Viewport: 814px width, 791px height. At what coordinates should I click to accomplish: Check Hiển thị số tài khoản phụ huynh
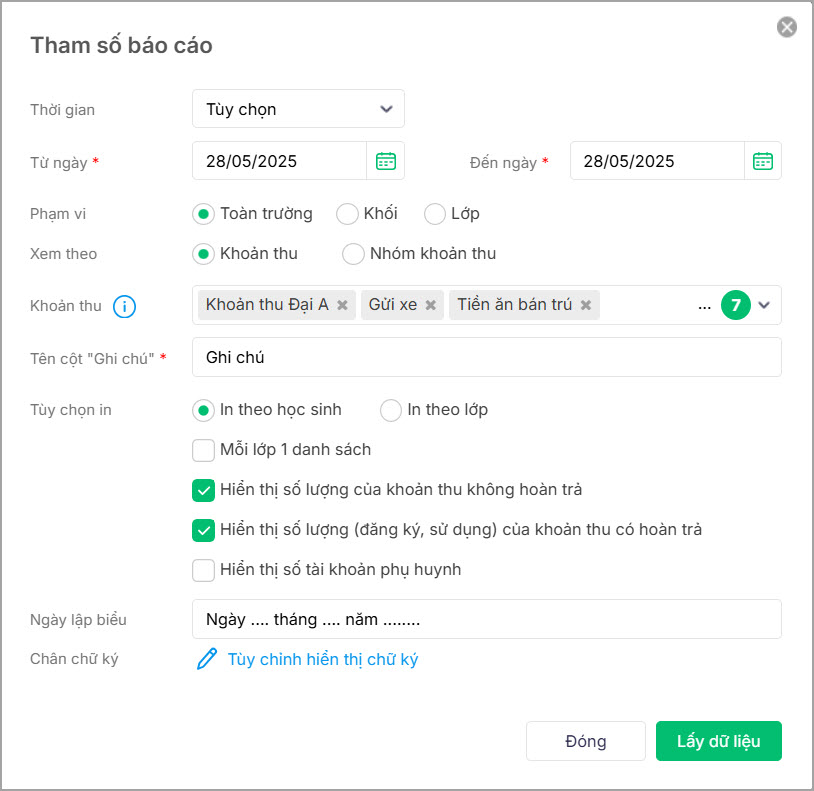pyautogui.click(x=204, y=570)
